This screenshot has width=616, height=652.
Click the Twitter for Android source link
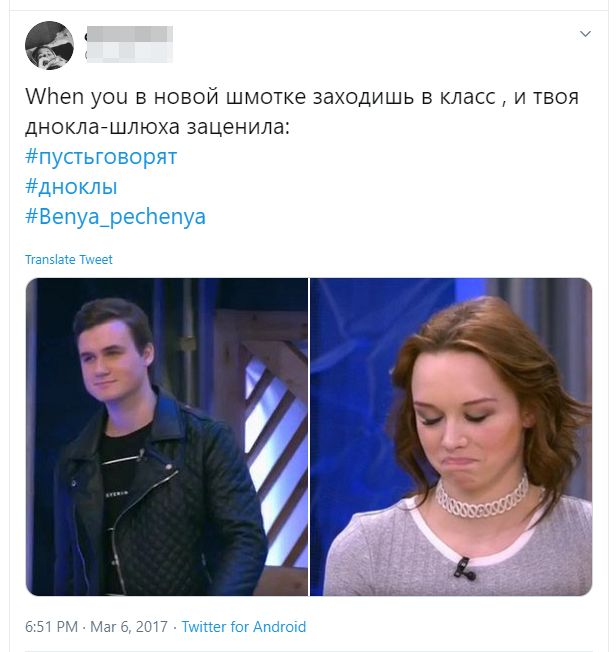tap(244, 627)
